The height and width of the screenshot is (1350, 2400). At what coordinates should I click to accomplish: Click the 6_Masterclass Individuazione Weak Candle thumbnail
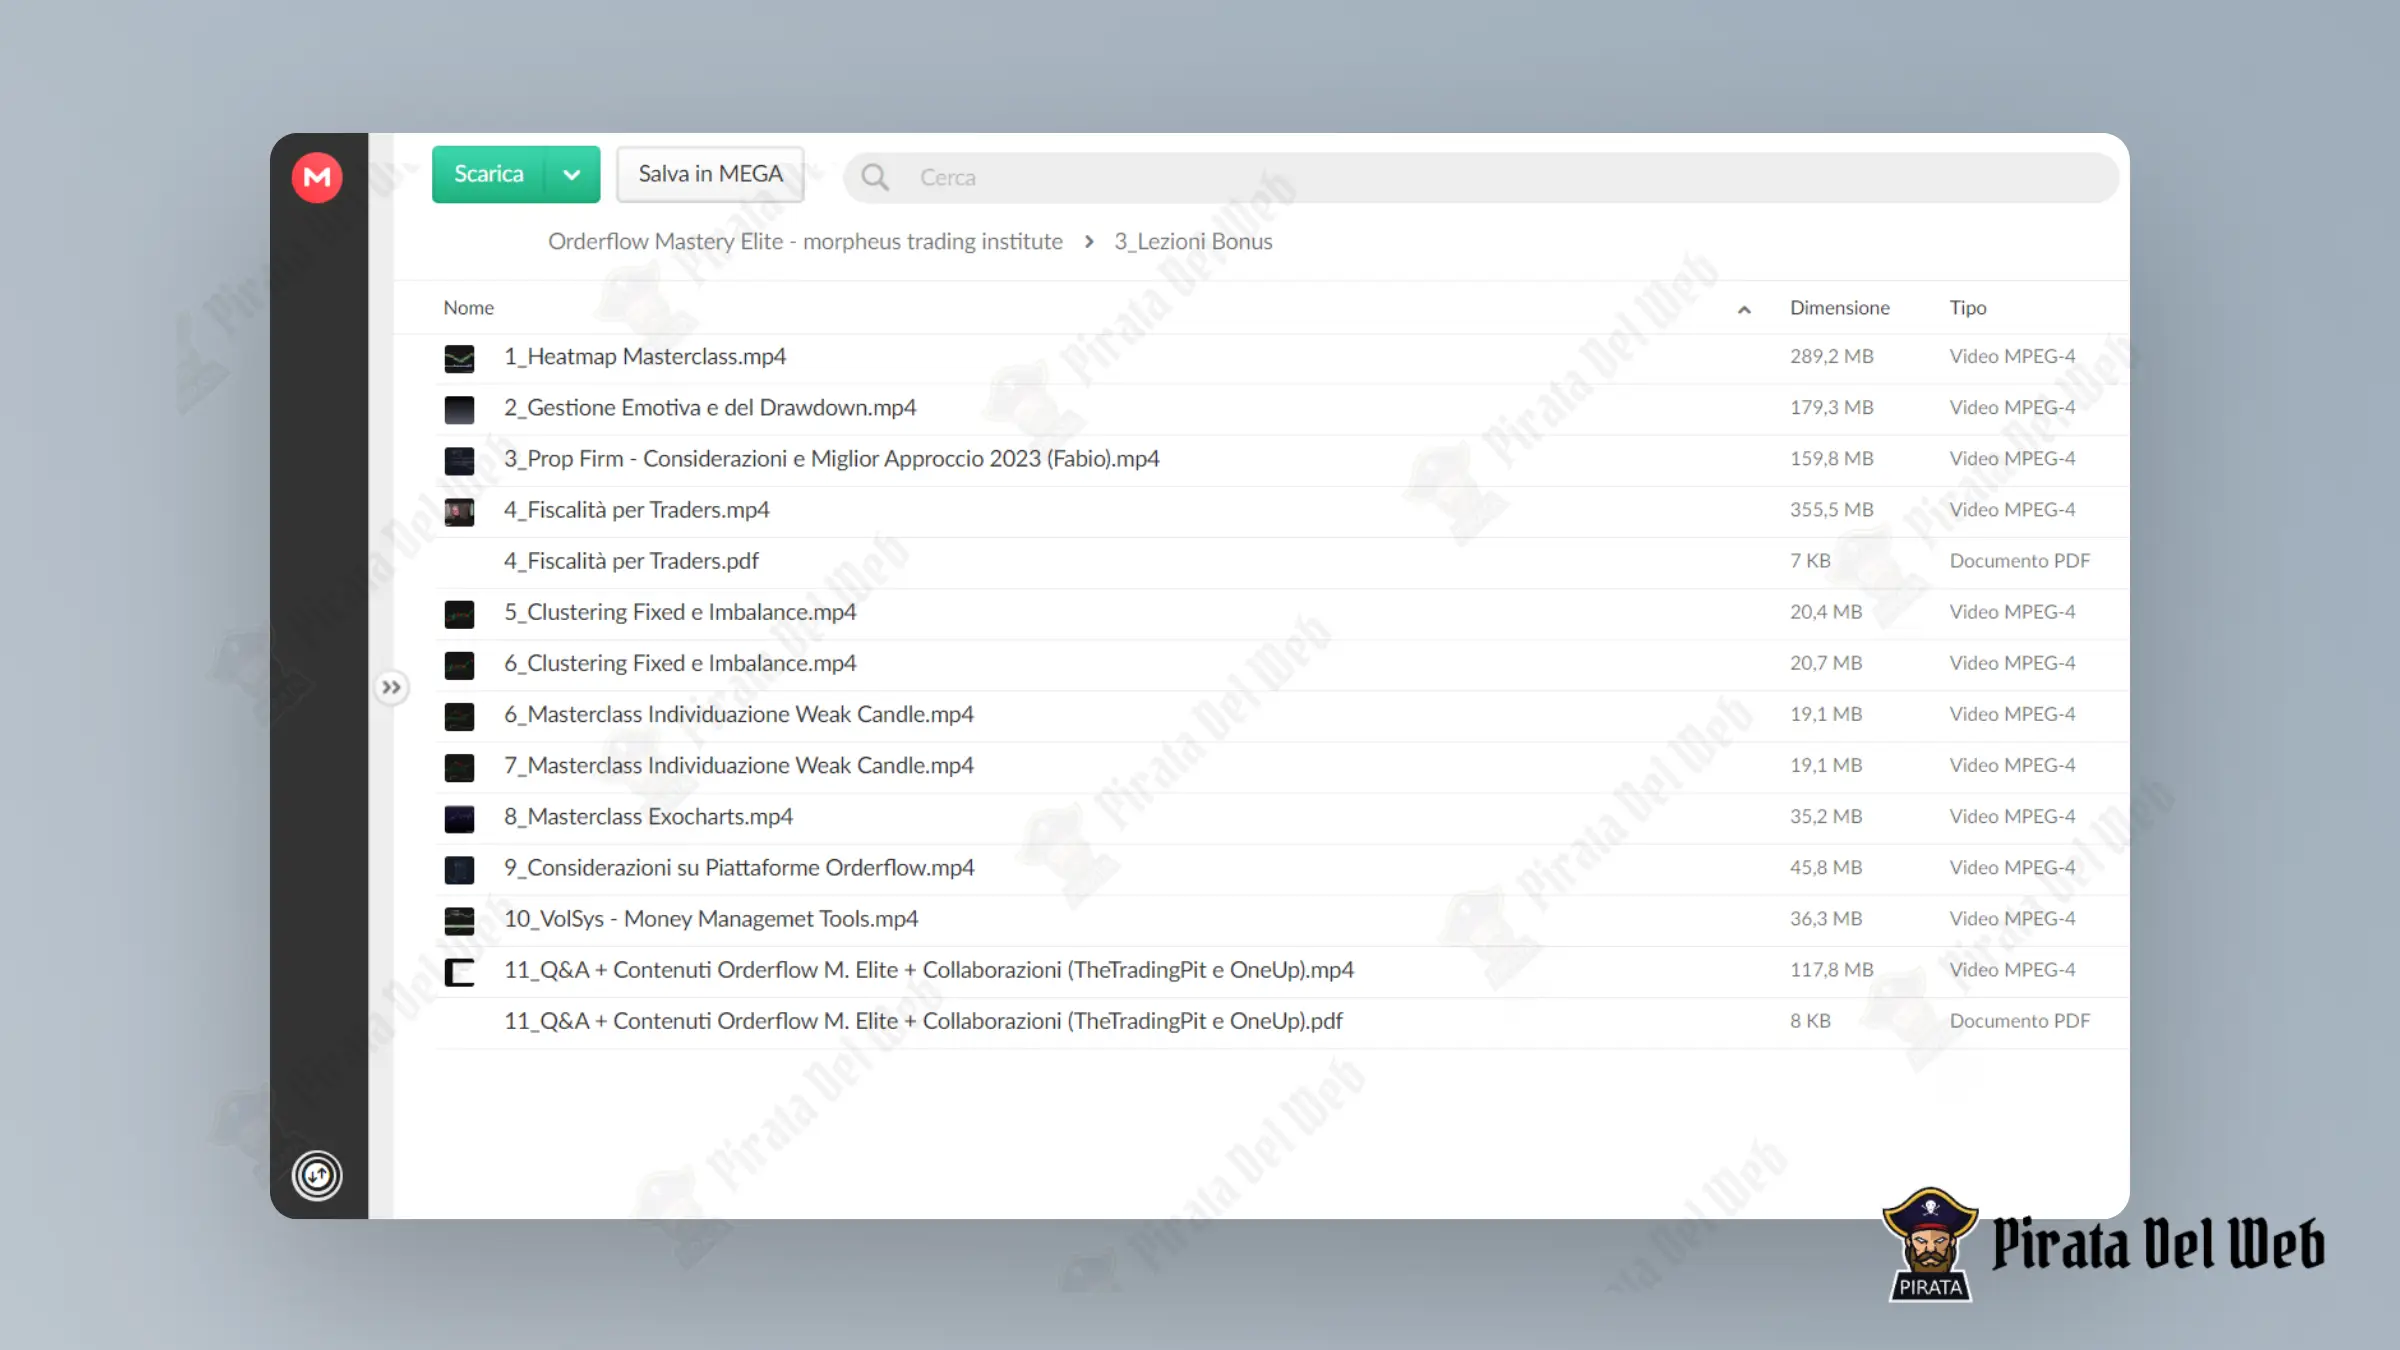pyautogui.click(x=459, y=716)
